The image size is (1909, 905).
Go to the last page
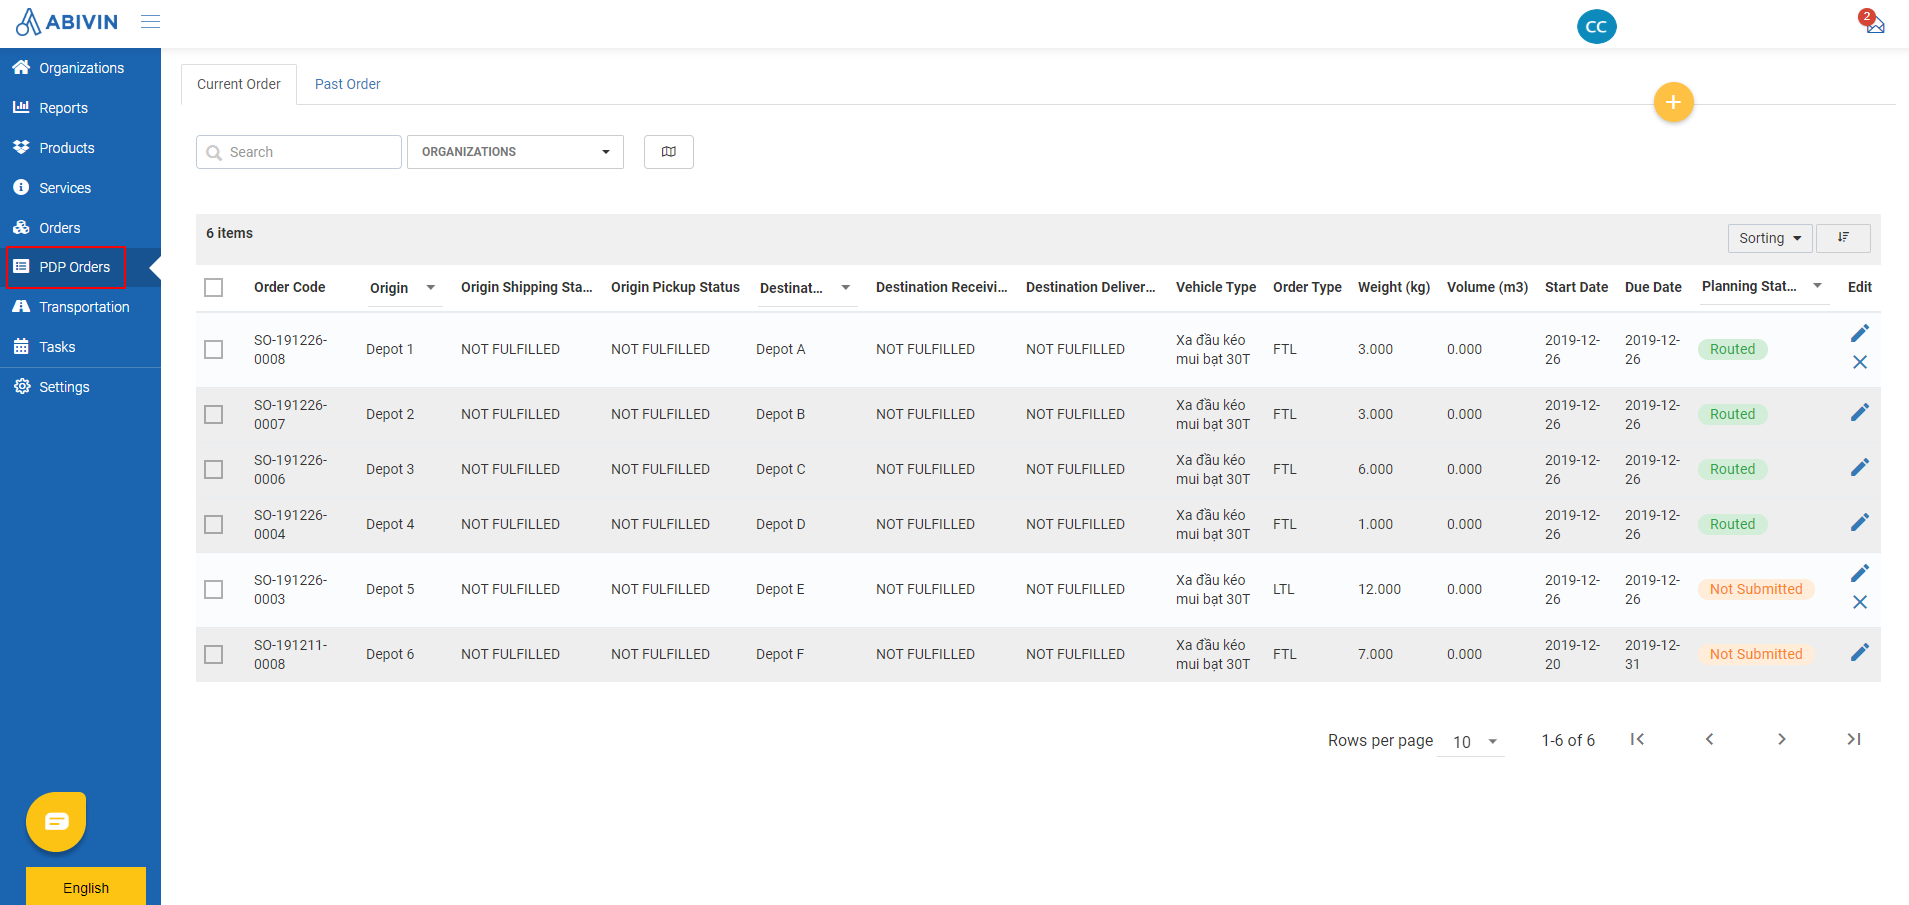coord(1853,739)
